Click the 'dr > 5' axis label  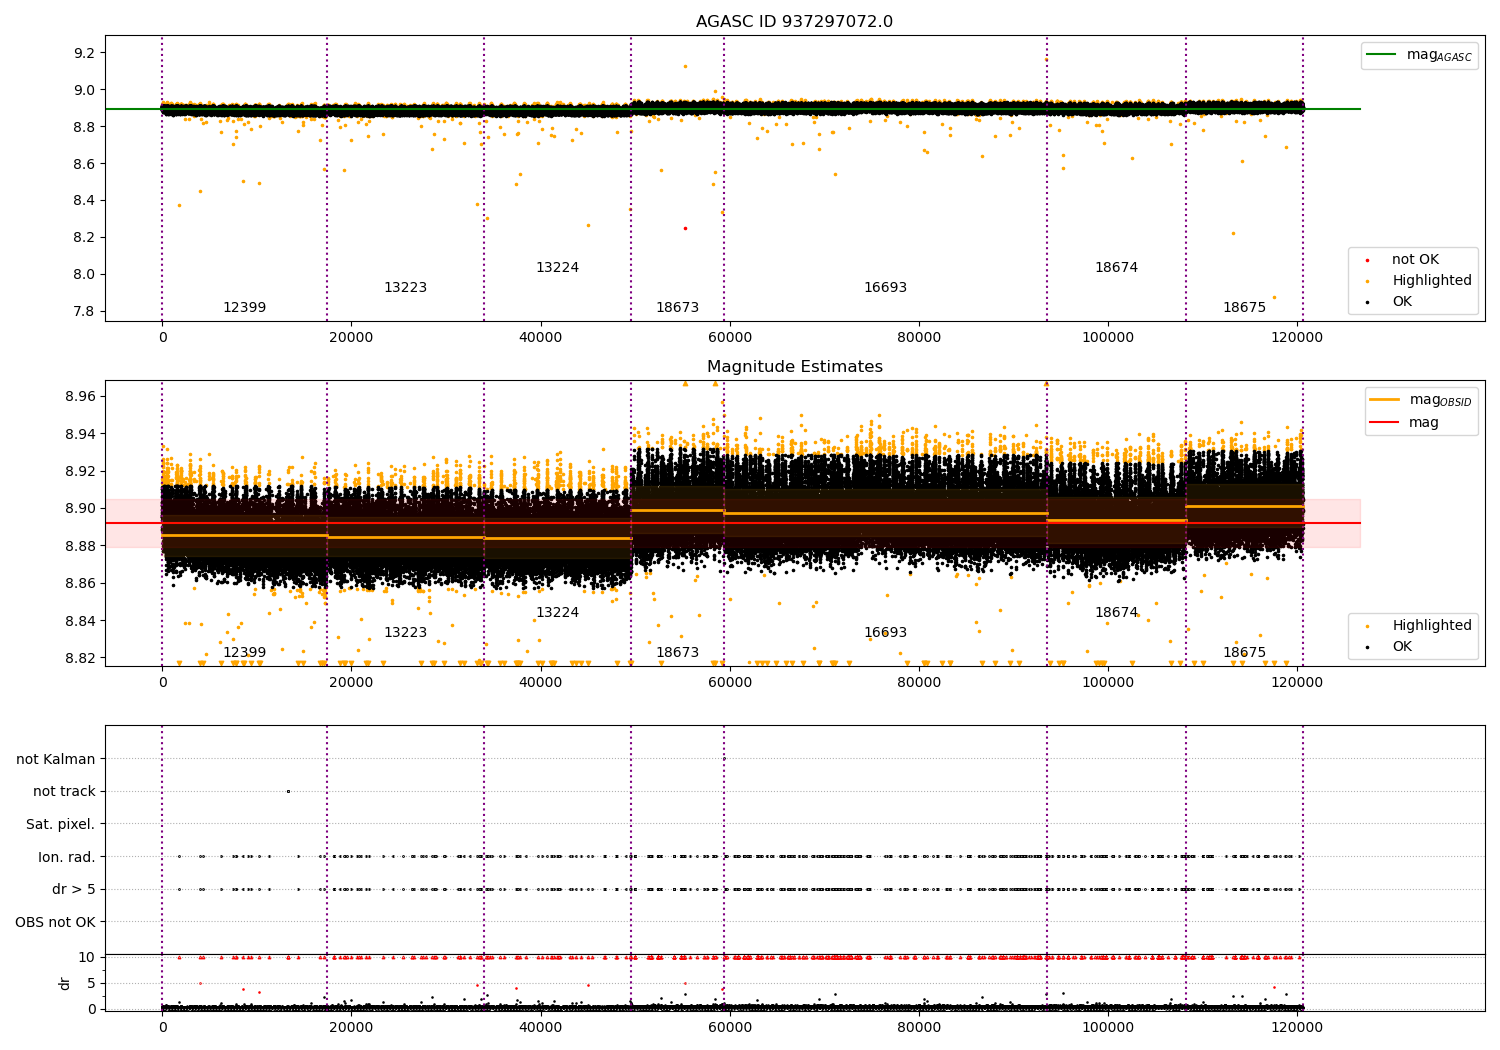coord(74,890)
